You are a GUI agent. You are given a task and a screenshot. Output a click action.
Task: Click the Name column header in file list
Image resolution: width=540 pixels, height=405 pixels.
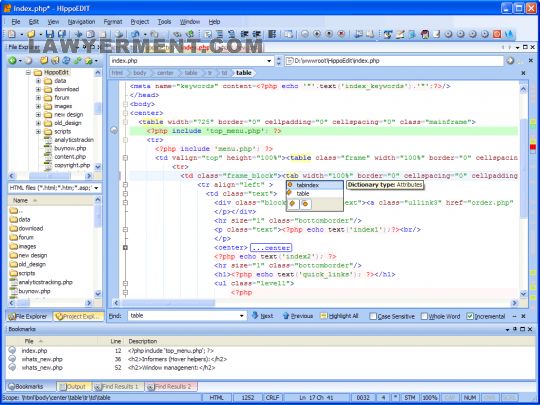[50, 200]
